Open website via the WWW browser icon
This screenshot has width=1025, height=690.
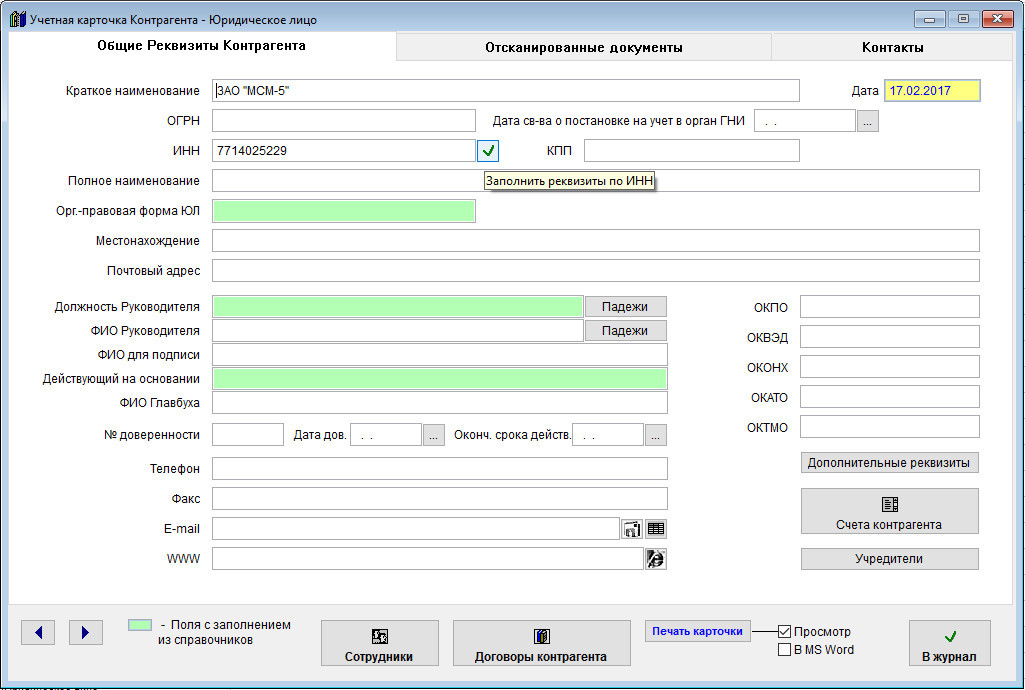[656, 559]
